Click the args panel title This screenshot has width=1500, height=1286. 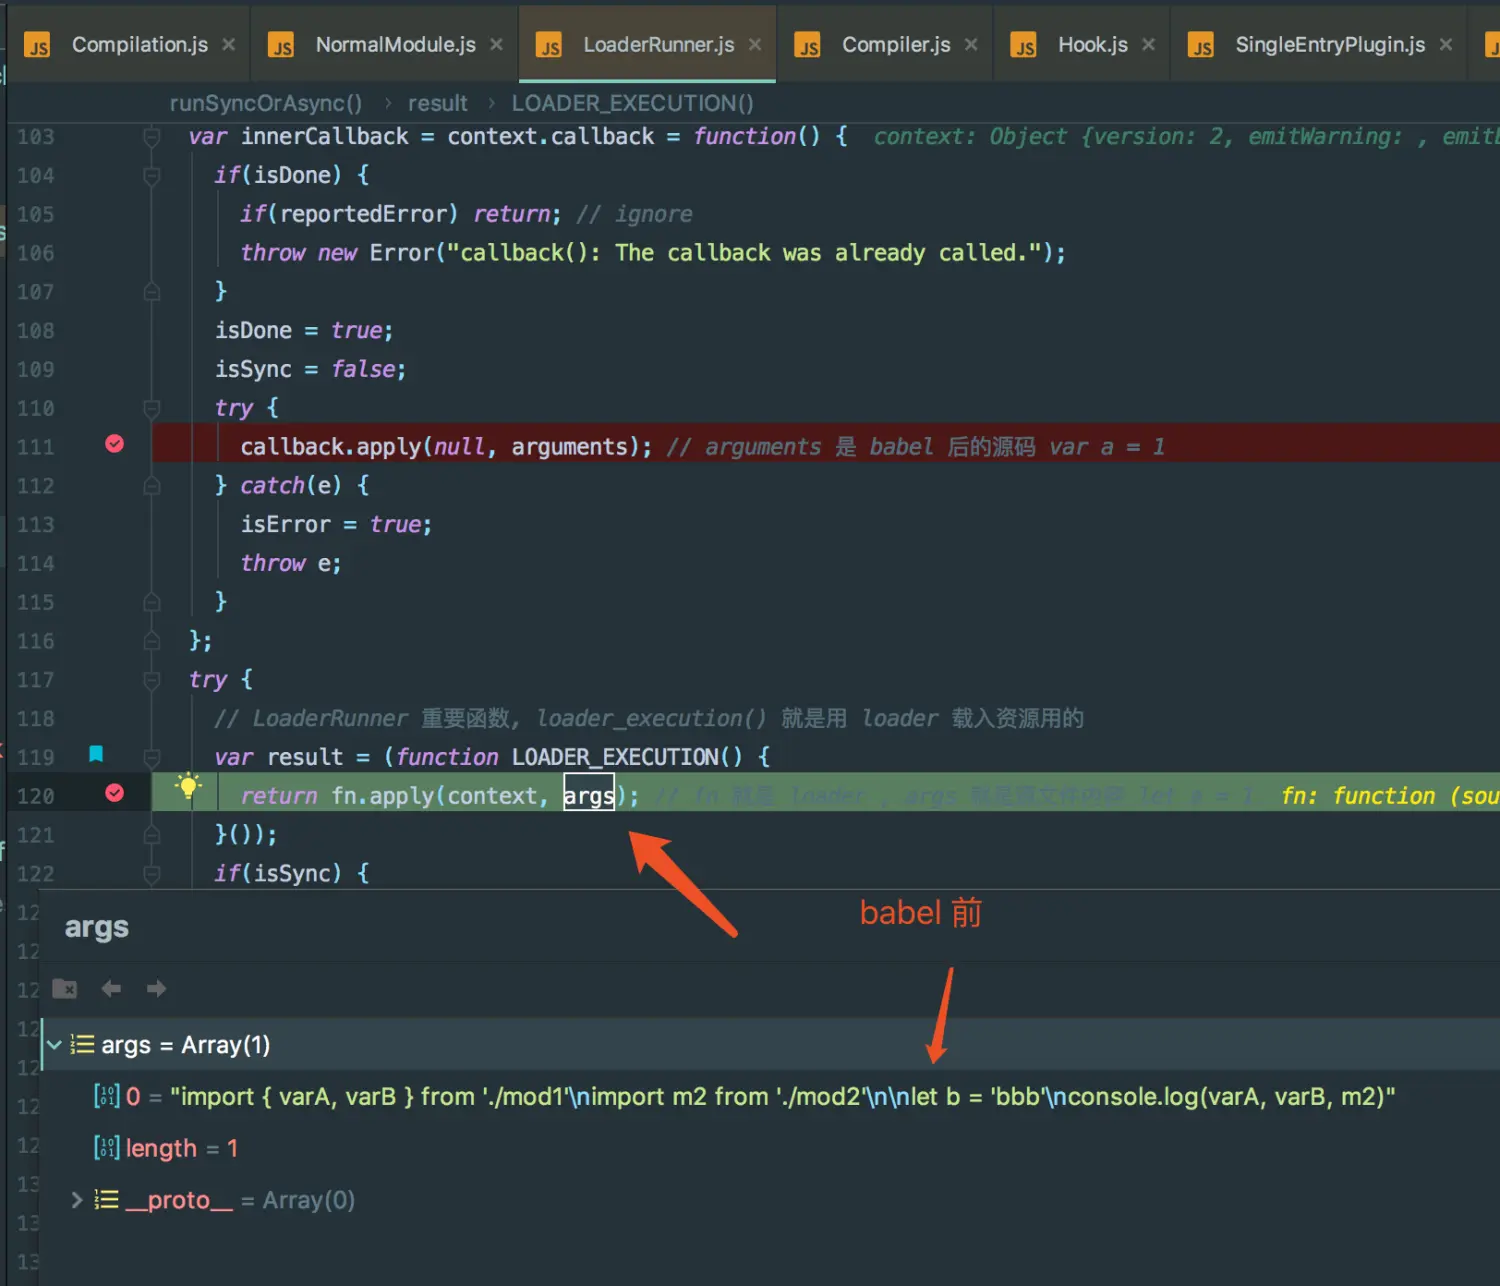(x=96, y=927)
